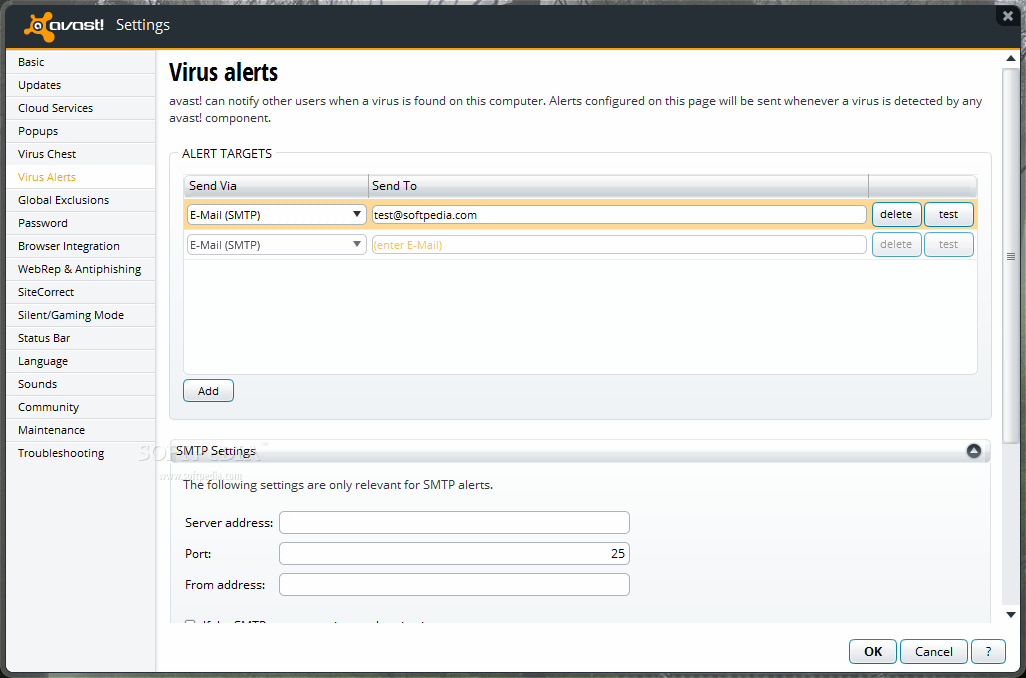
Task: Click the test@softpedia.com Send To field
Action: point(619,214)
